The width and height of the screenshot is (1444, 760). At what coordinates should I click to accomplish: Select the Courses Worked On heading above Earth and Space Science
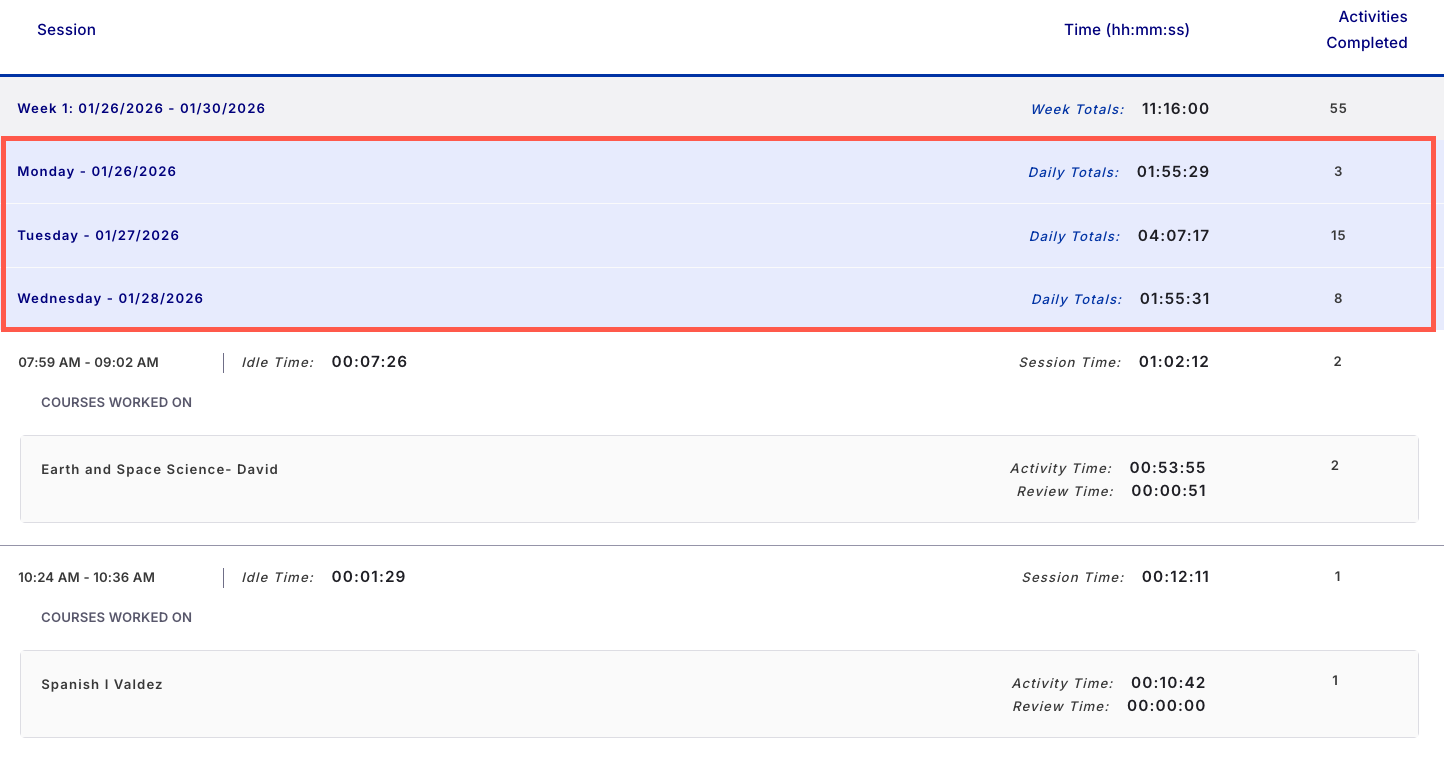tap(116, 402)
